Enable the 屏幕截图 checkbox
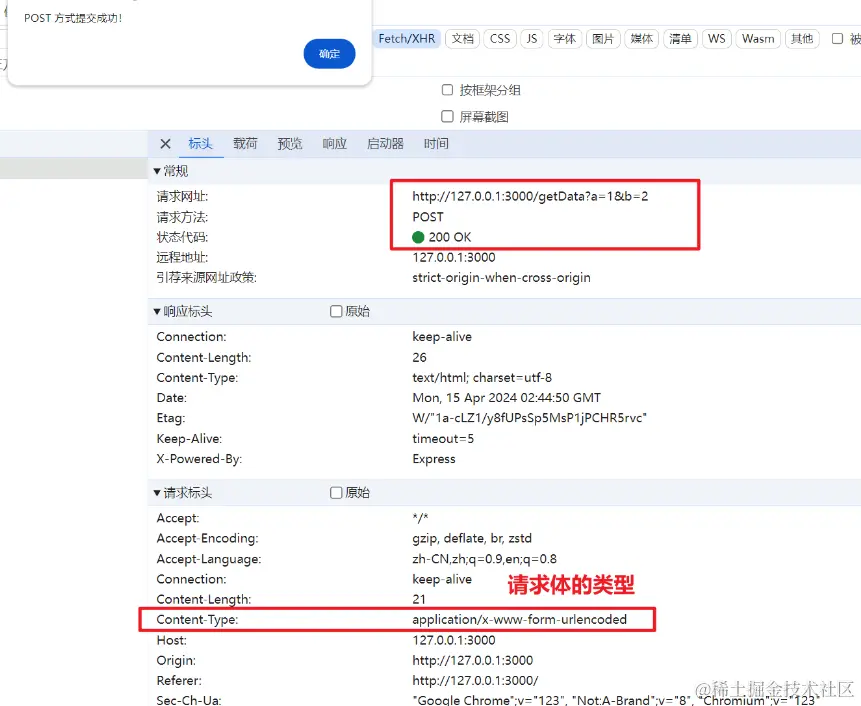 (448, 116)
